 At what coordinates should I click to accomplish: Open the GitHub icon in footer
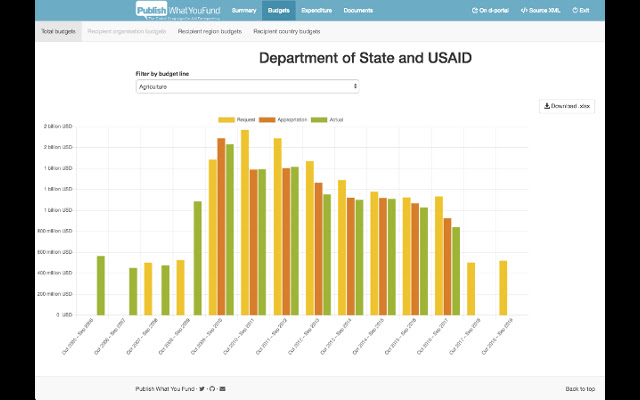click(212, 389)
